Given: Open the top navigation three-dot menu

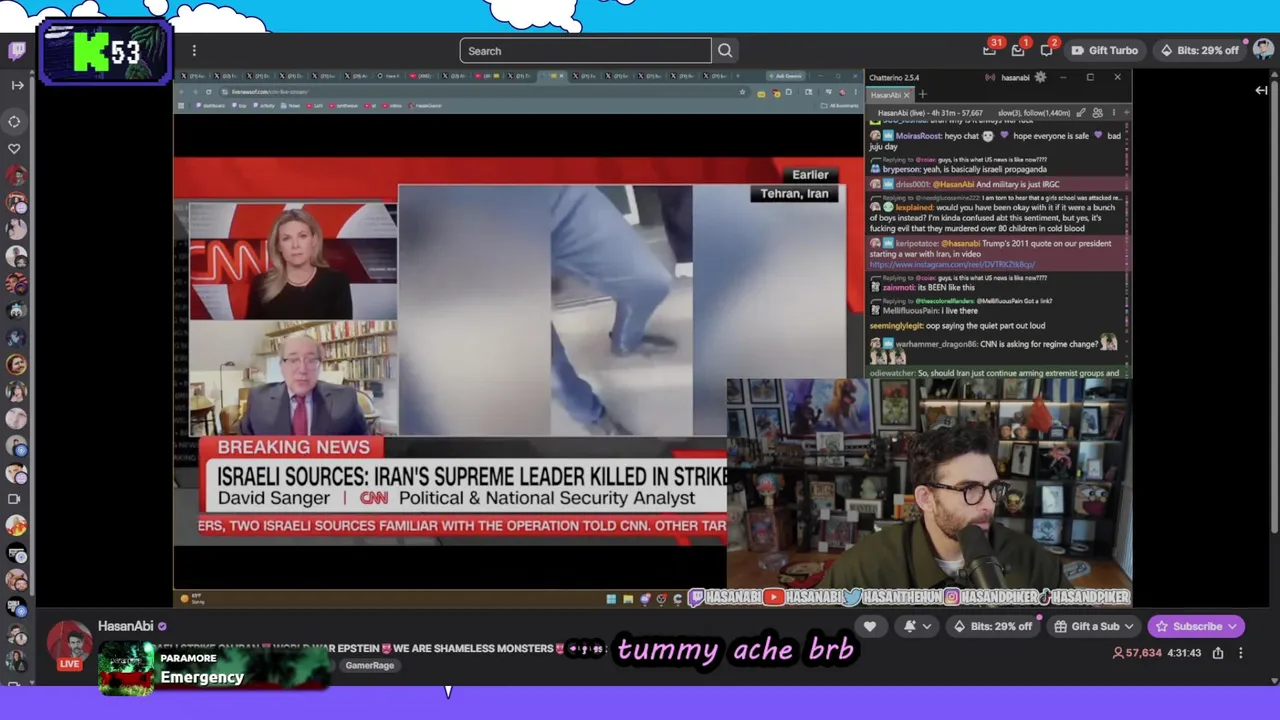Looking at the screenshot, I should coord(194,51).
